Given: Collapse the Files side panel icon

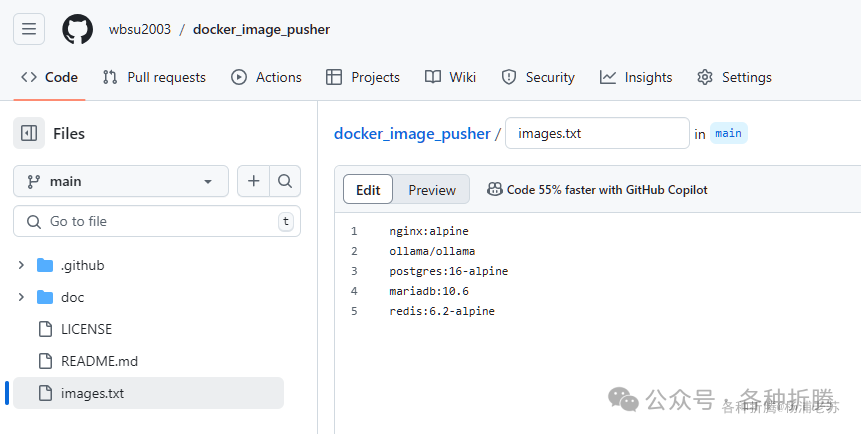Looking at the screenshot, I should 29,133.
